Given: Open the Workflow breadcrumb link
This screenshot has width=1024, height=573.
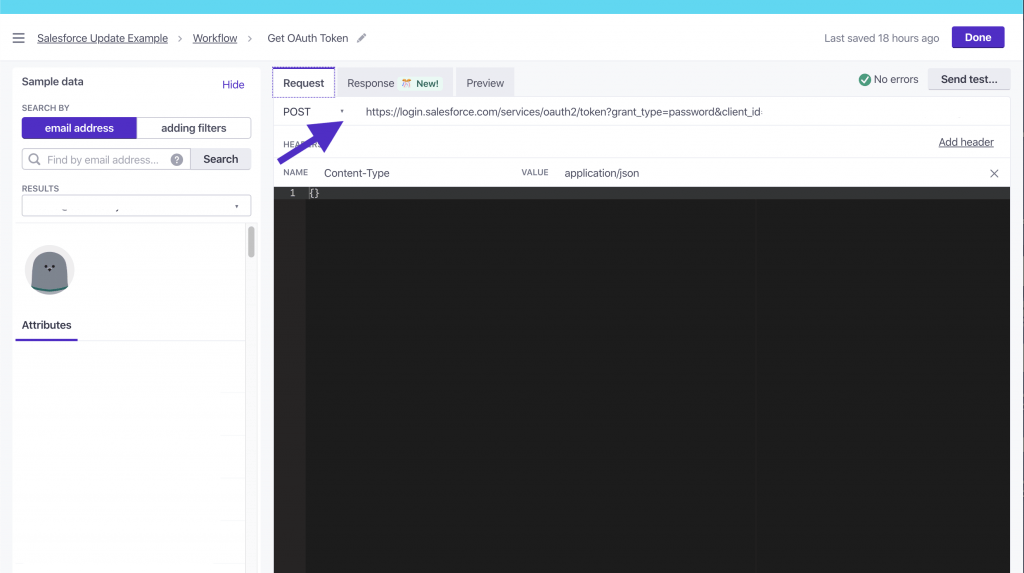Looking at the screenshot, I should point(215,38).
